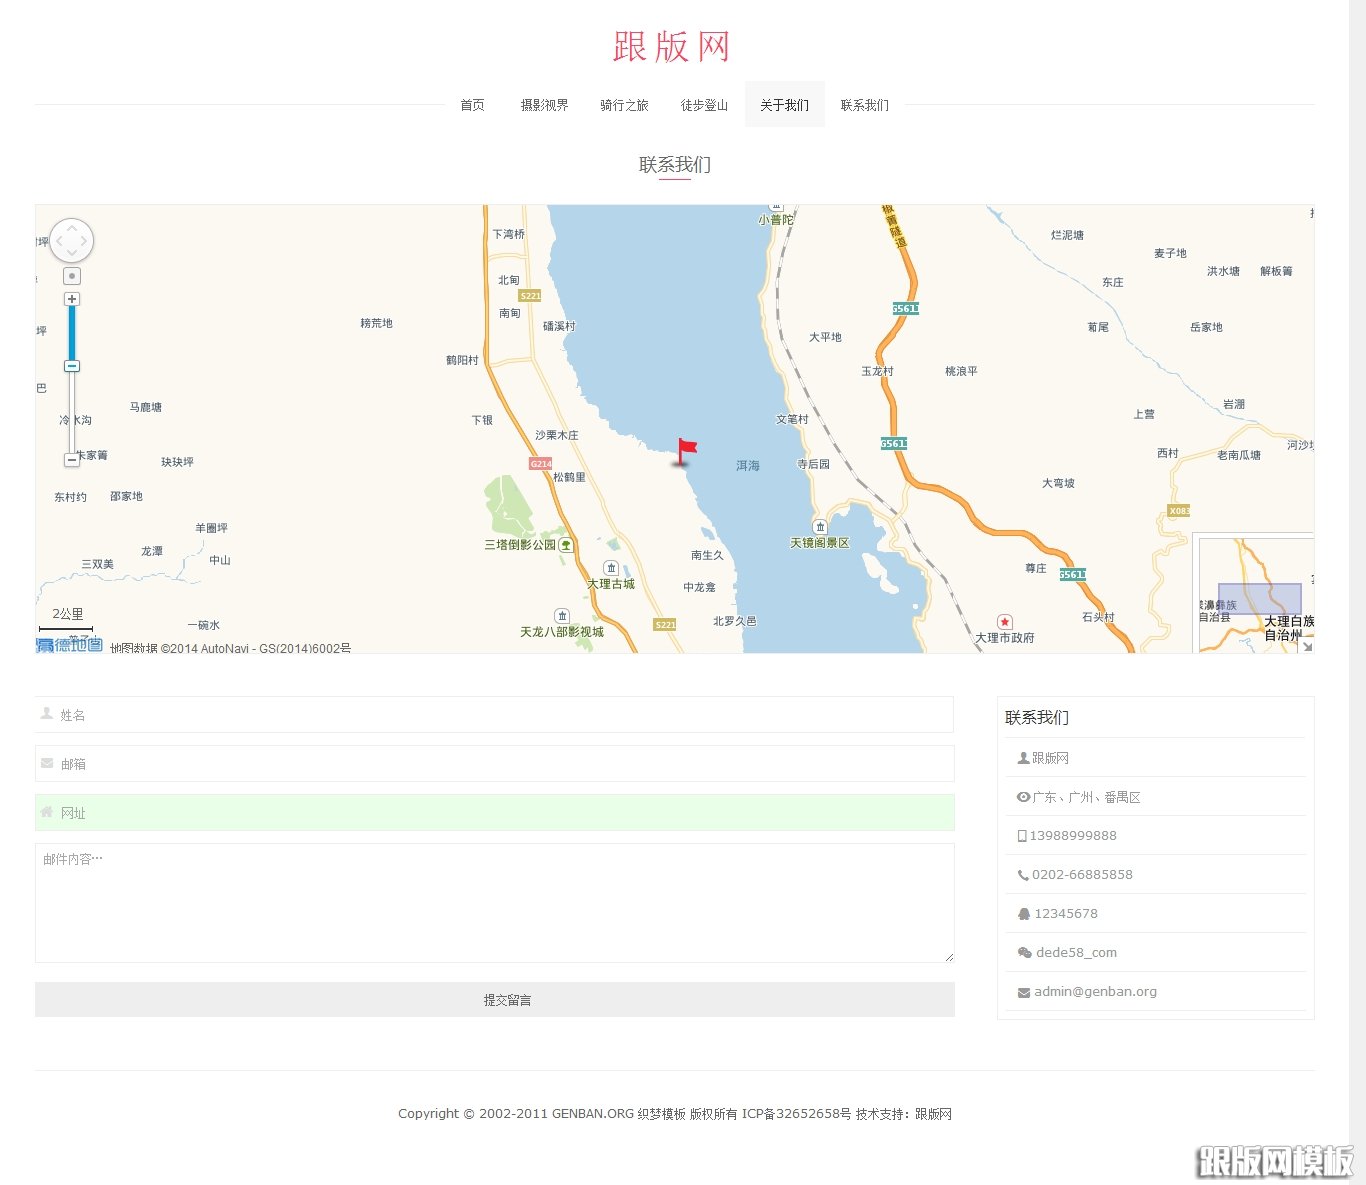Click the 姓名 name input field
1366x1185 pixels.
pyautogui.click(x=495, y=715)
